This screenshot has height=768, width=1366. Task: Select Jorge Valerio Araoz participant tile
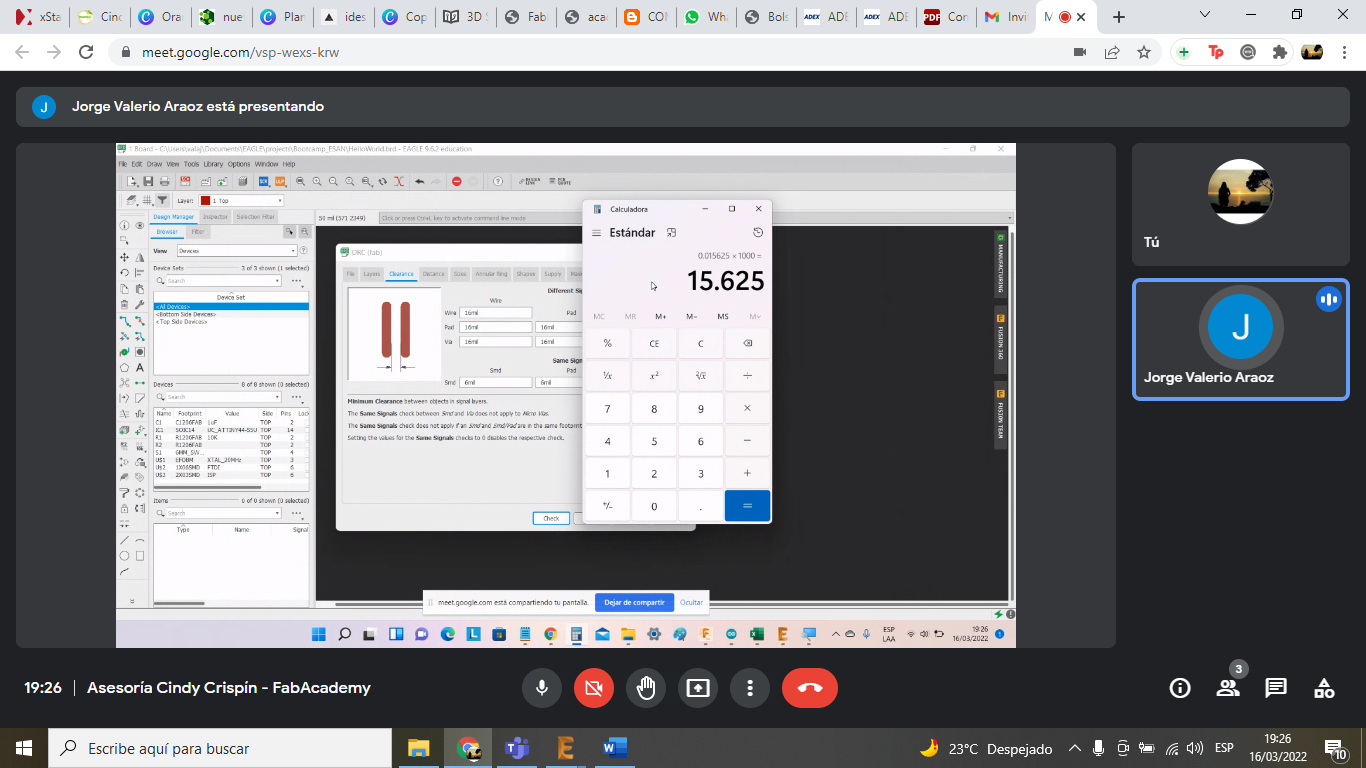tap(1240, 339)
